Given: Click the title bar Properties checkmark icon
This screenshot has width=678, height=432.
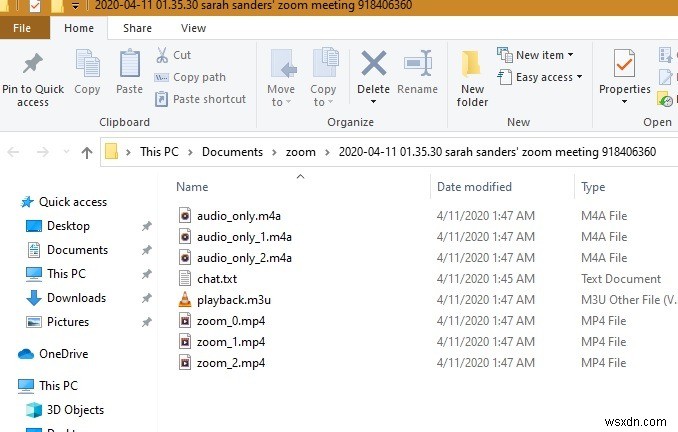Looking at the screenshot, I should coord(35,6).
